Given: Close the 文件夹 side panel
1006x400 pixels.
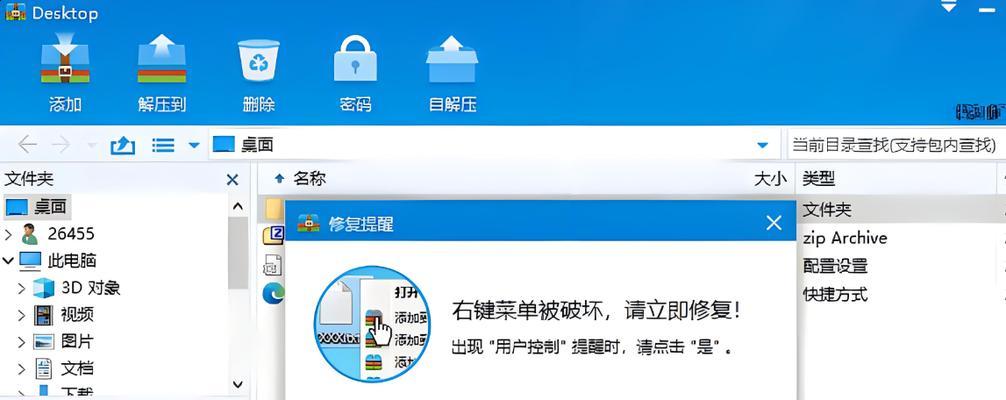Looking at the screenshot, I should pos(232,180).
